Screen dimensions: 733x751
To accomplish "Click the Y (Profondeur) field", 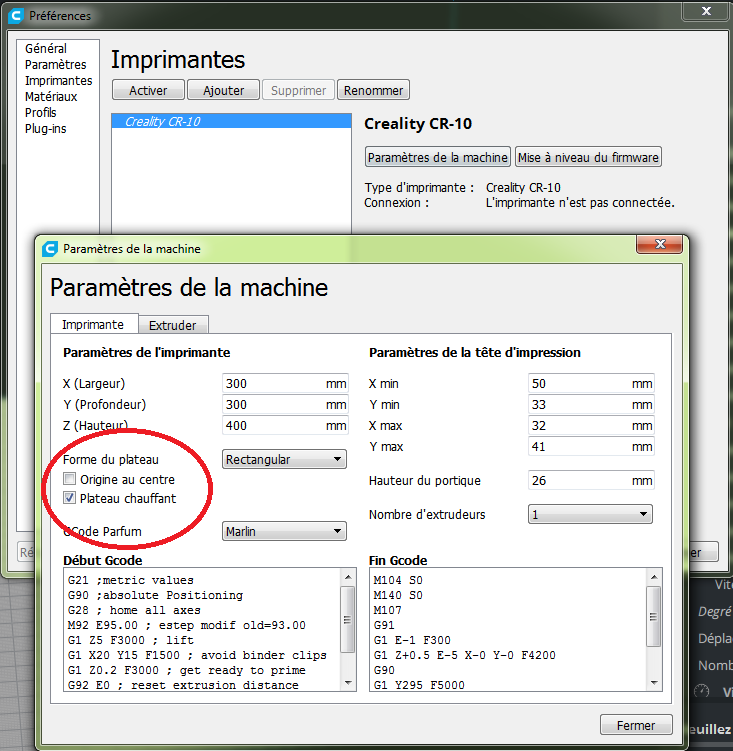I will [x=285, y=405].
